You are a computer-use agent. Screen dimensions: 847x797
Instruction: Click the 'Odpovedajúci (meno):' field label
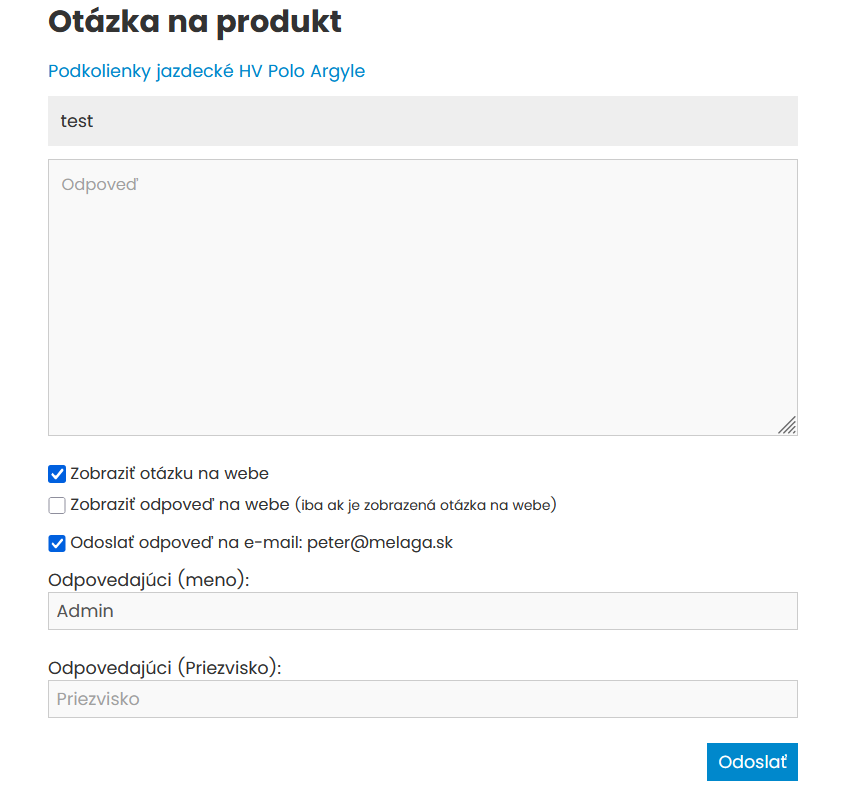[x=148, y=579]
